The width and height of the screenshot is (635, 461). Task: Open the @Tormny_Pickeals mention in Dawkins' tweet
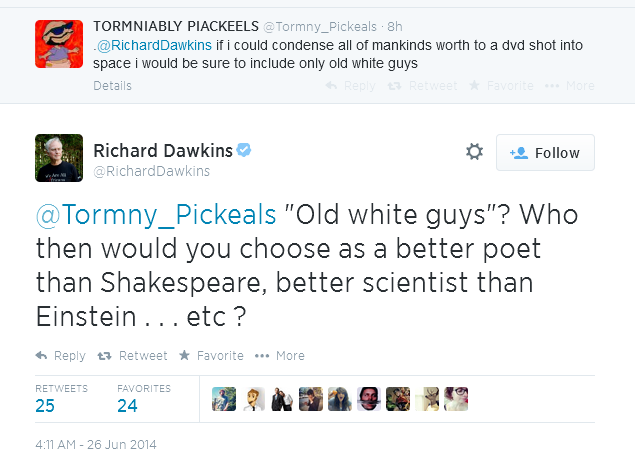click(156, 214)
